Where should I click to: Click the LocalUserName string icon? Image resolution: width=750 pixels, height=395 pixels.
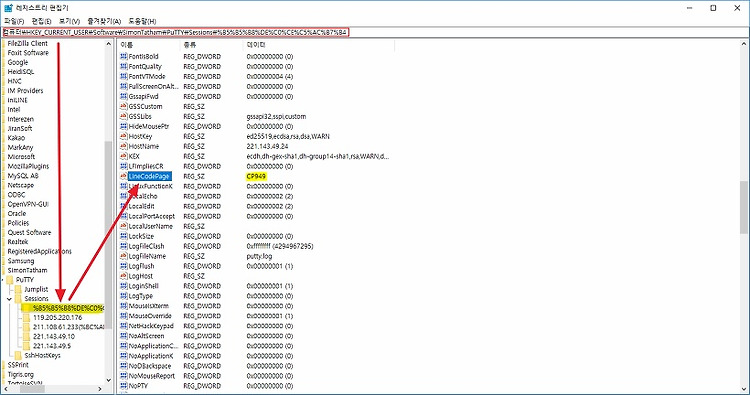[x=123, y=226]
